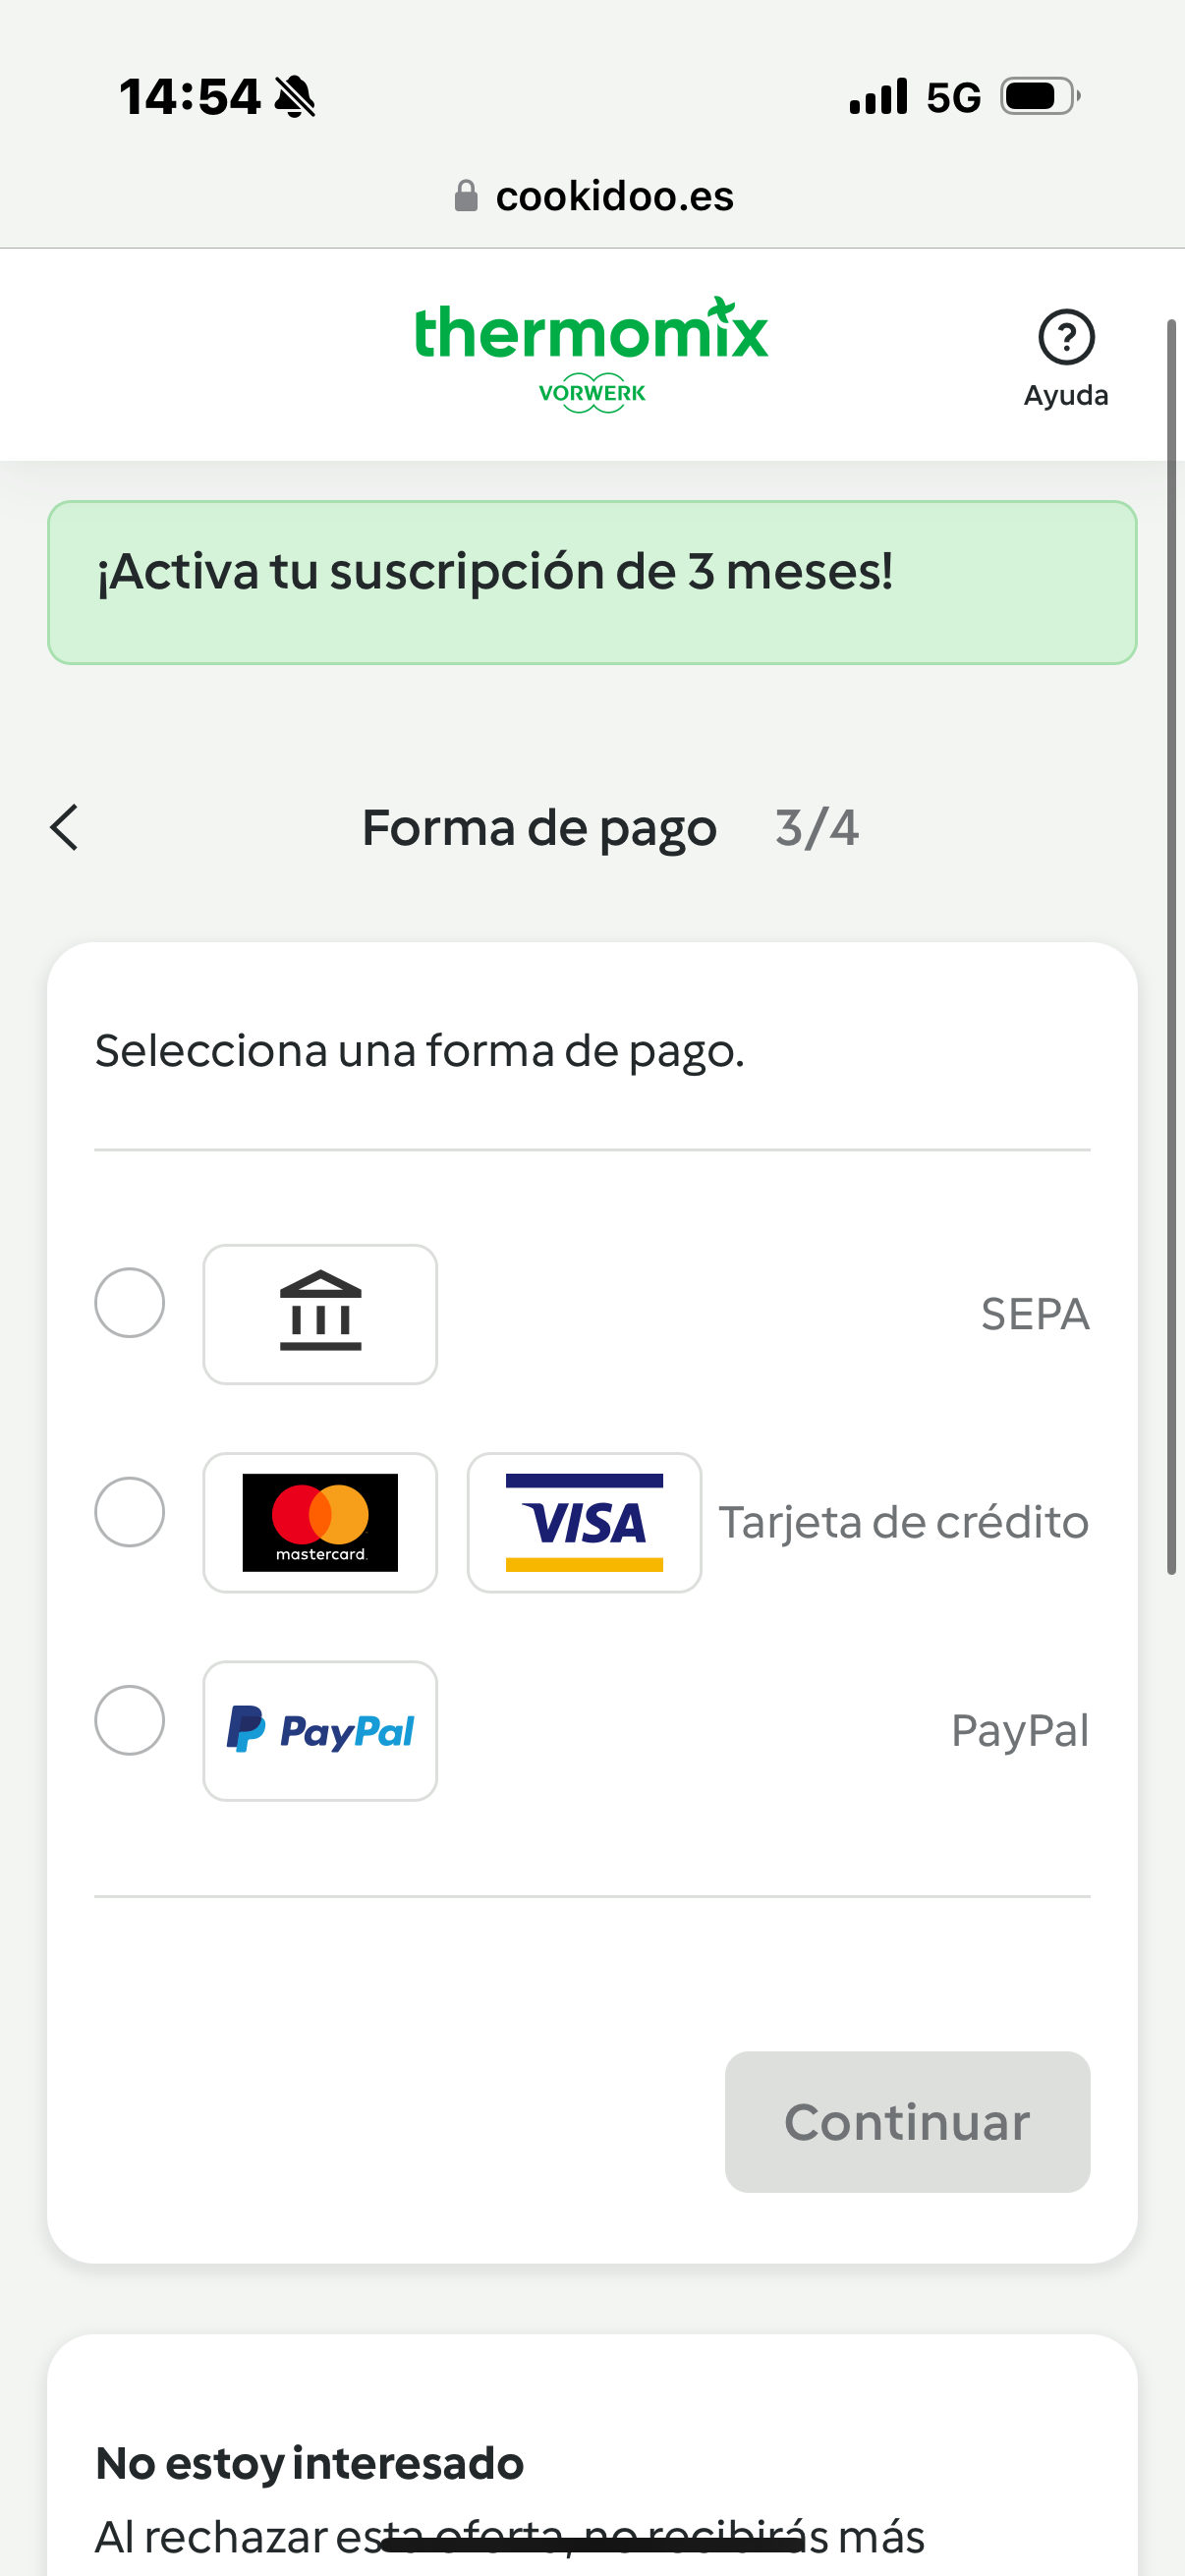
Task: Select the SEPA payment radio button
Action: coord(130,1302)
